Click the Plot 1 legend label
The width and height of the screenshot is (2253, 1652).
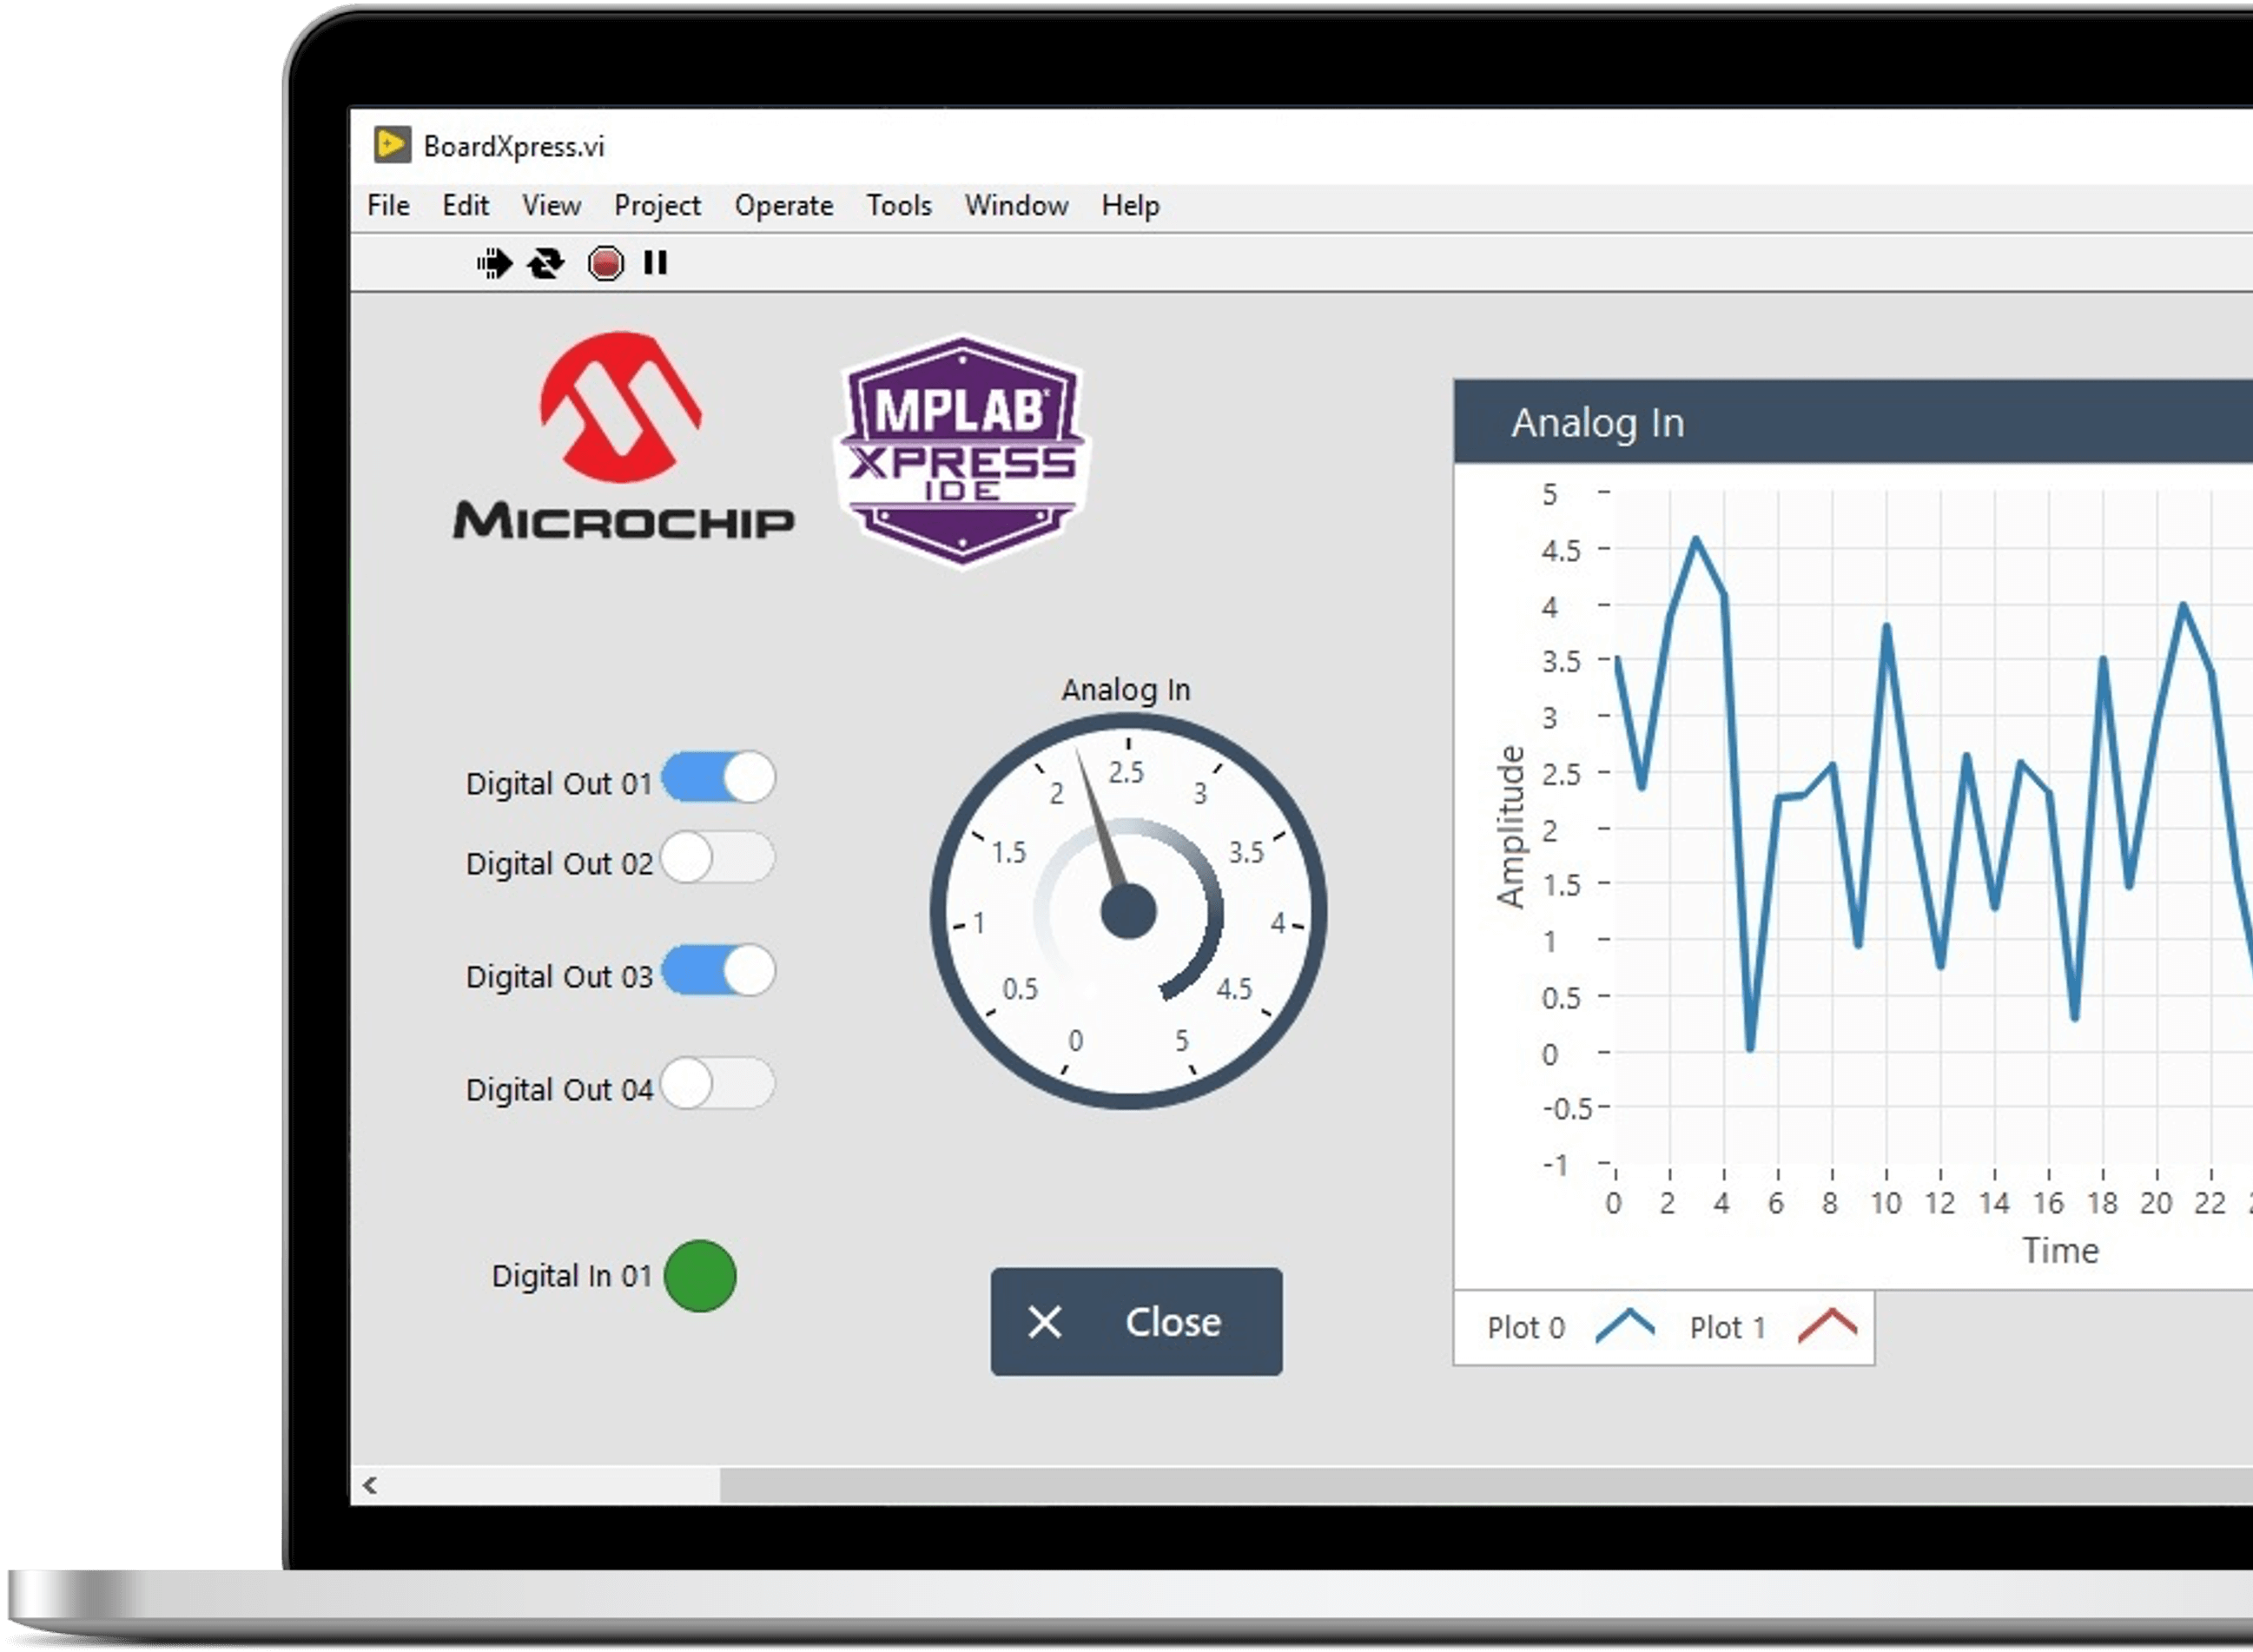coord(1728,1327)
